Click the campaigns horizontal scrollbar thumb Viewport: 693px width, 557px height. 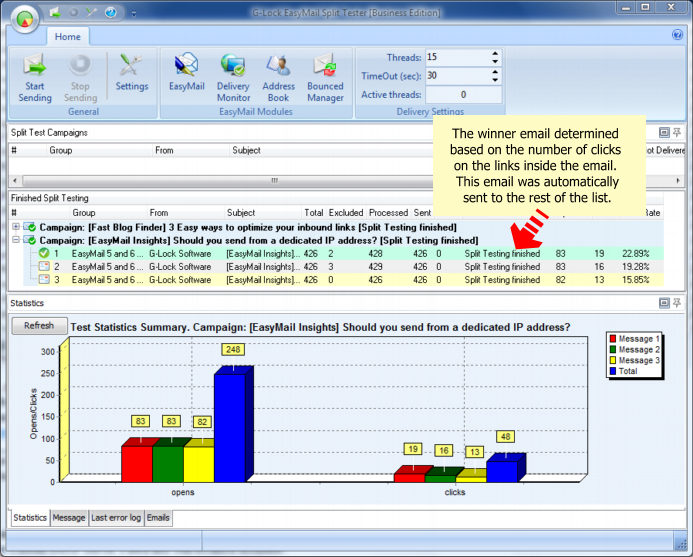click(274, 180)
